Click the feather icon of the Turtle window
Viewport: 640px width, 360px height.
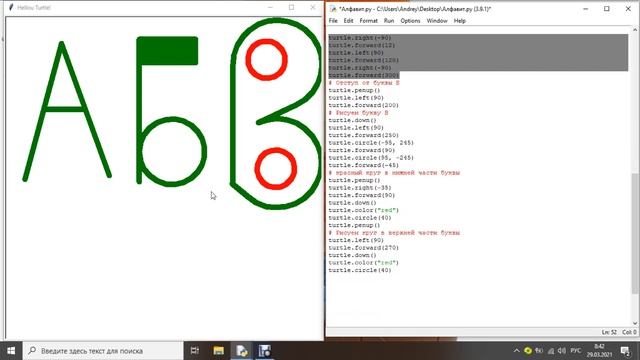click(11, 7)
